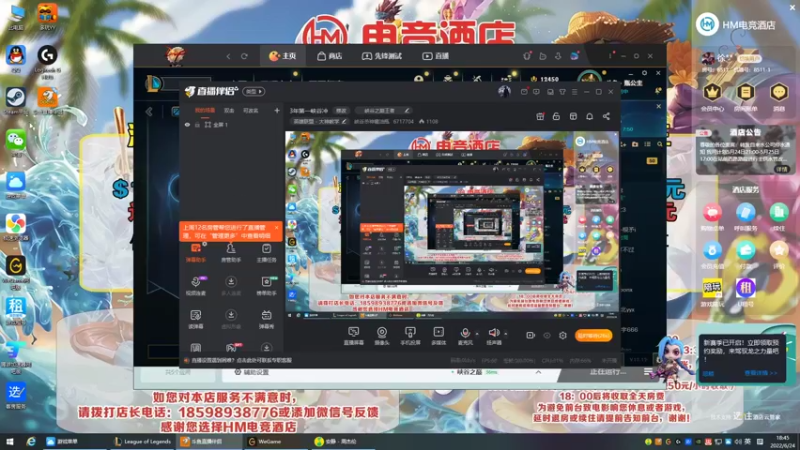800x450 pixels.
Task: Open 会员充值 hotel service
Action: click(712, 255)
